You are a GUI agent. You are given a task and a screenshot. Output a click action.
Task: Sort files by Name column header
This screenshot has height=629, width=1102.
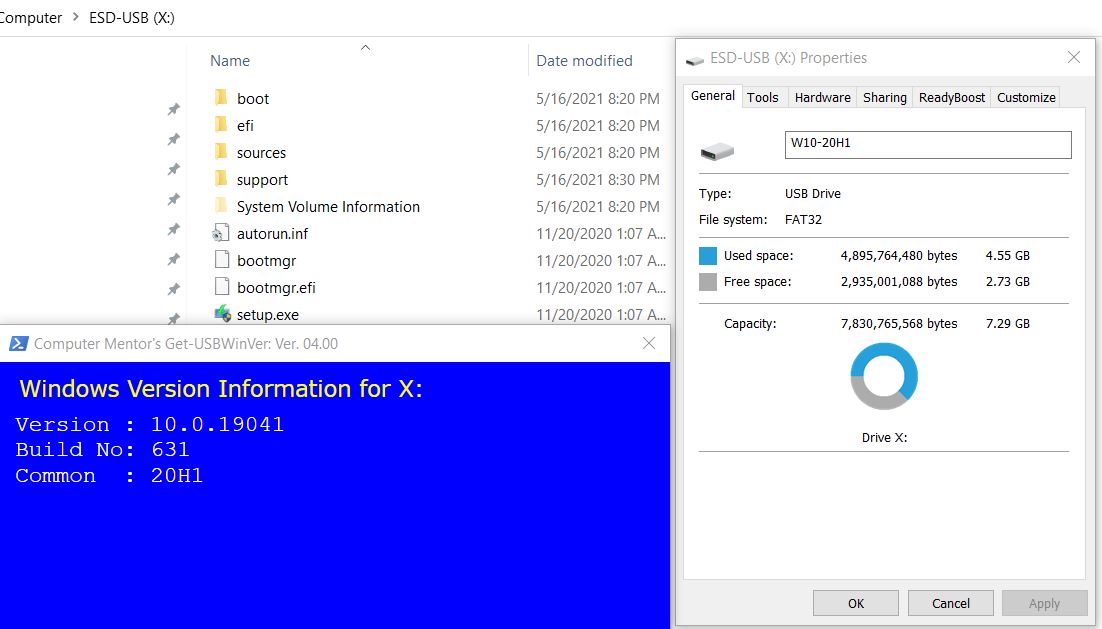(x=230, y=61)
